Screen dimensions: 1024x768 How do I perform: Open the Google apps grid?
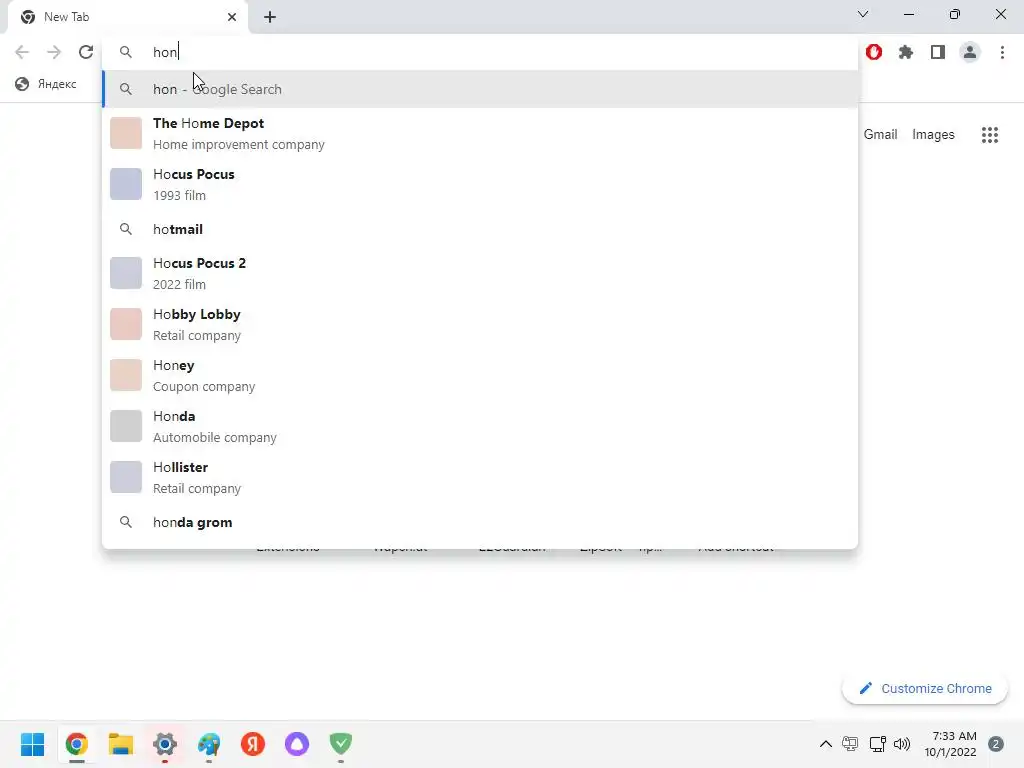pos(990,135)
